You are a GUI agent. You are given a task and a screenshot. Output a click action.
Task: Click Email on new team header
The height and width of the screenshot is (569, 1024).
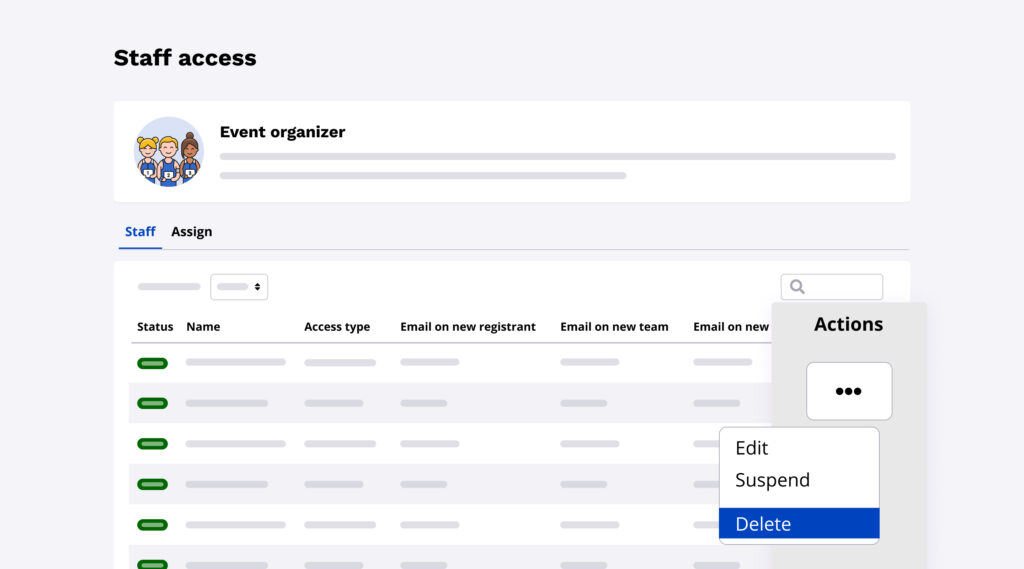click(x=614, y=327)
